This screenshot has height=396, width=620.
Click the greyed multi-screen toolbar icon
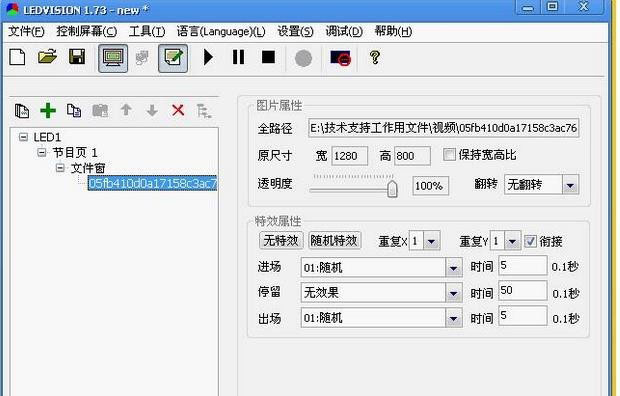[x=142, y=58]
